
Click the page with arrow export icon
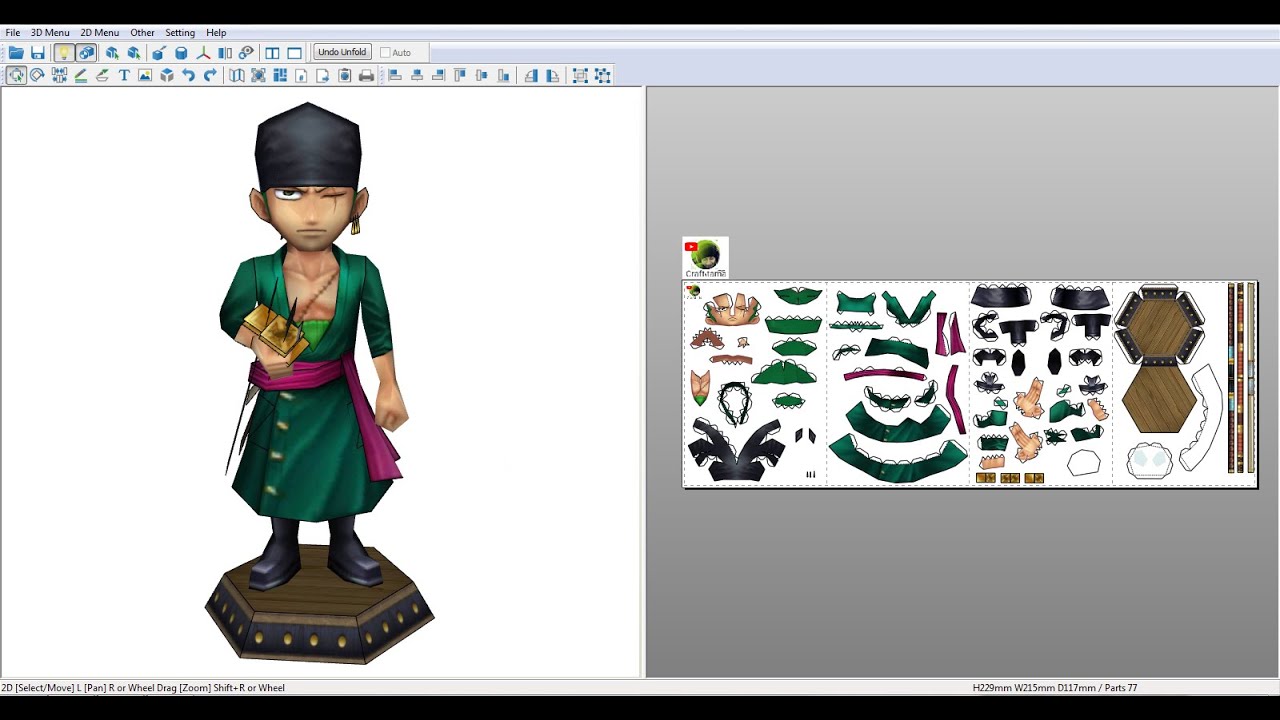click(323, 76)
